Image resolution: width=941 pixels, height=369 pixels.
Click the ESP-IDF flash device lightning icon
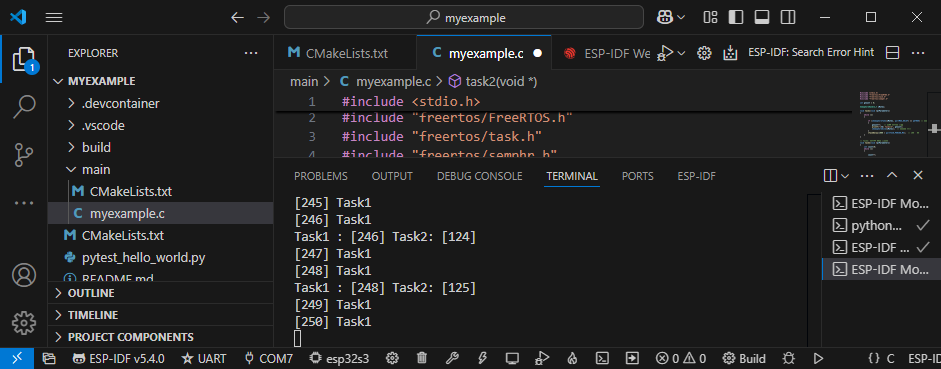point(481,359)
